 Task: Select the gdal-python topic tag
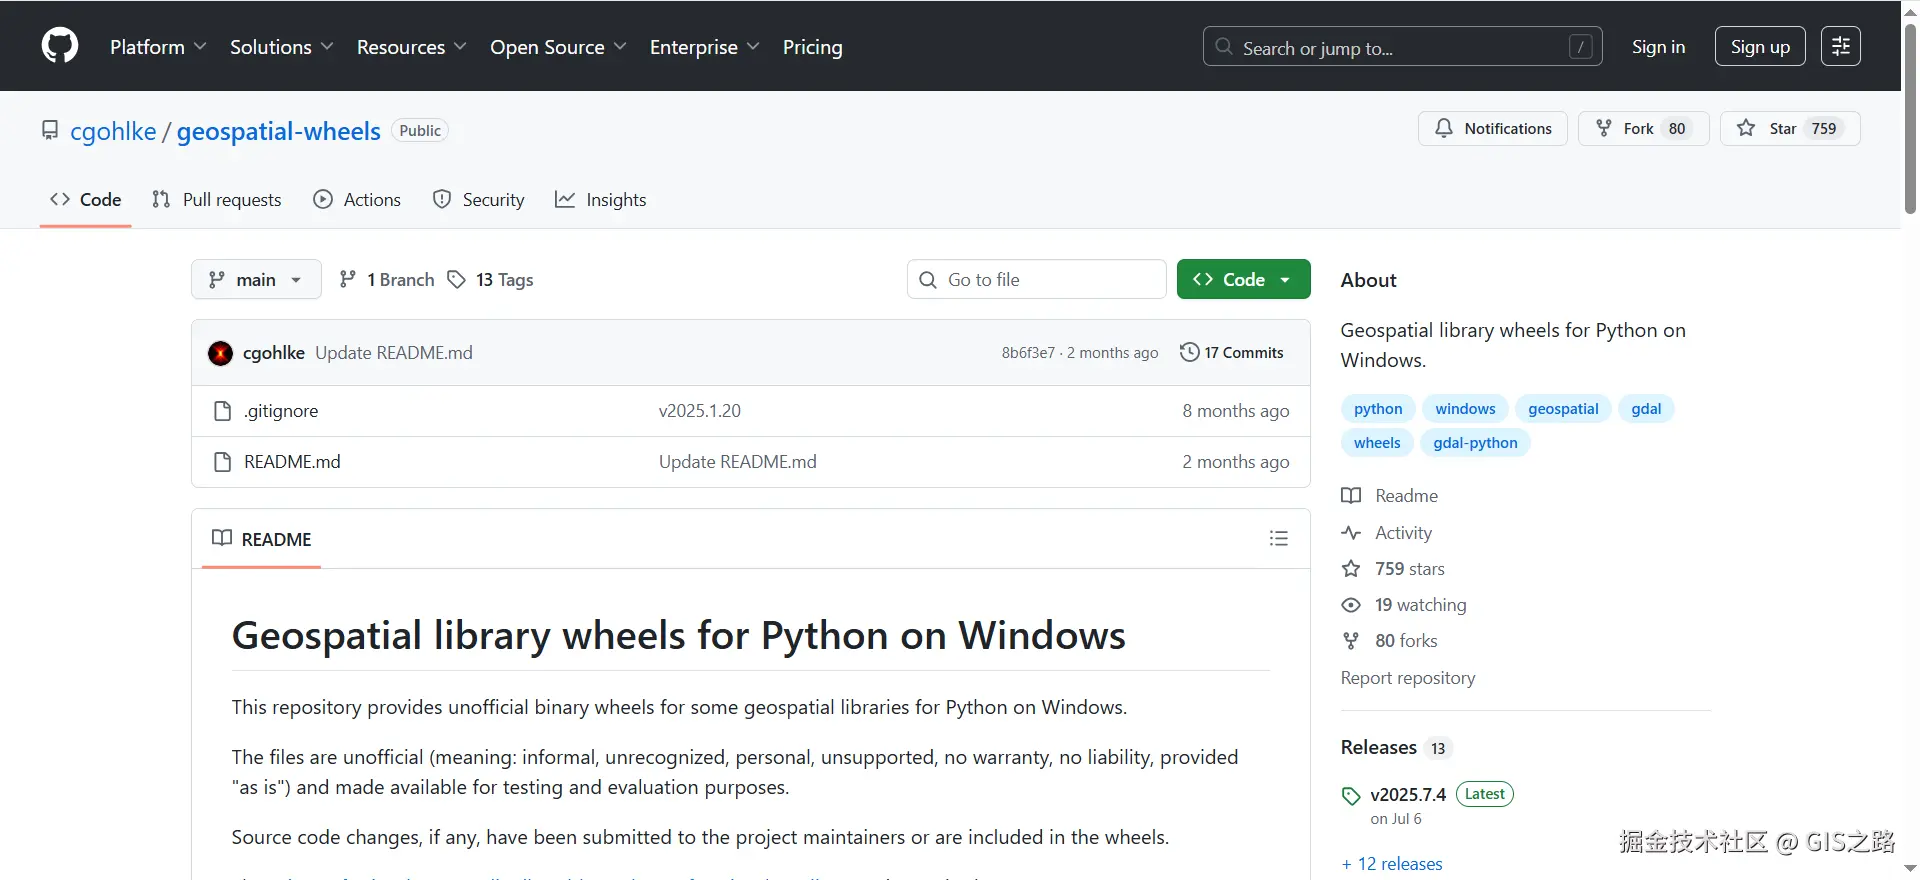coord(1475,443)
